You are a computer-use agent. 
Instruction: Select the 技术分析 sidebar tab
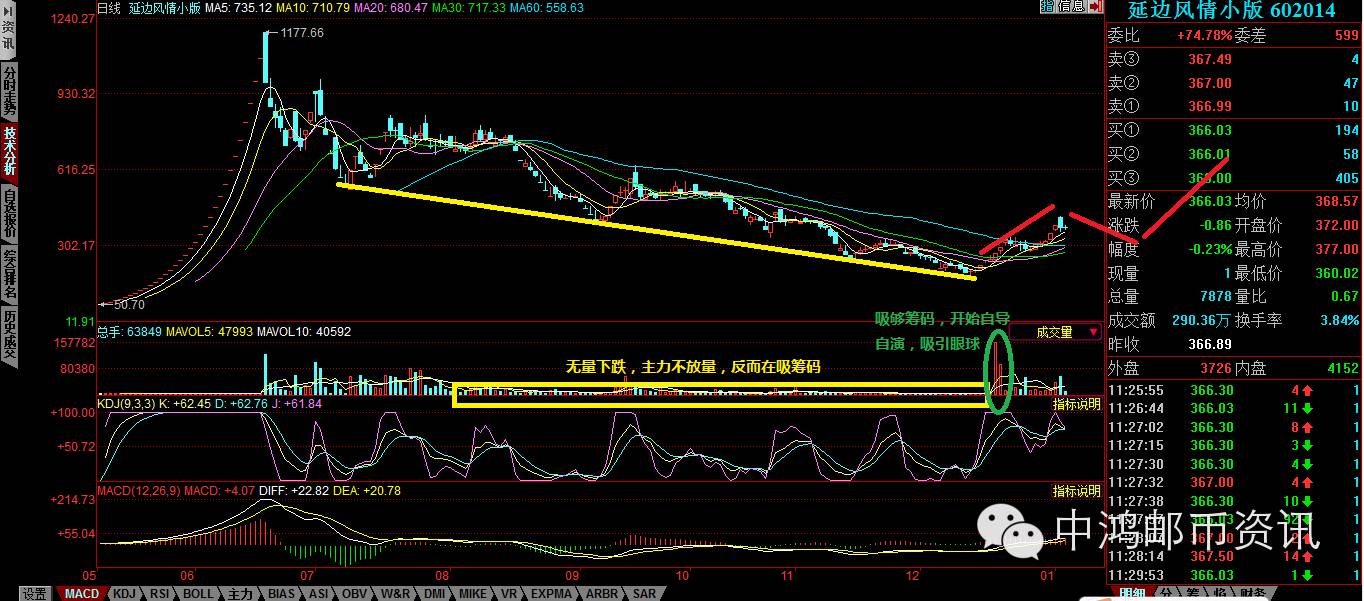(x=9, y=151)
